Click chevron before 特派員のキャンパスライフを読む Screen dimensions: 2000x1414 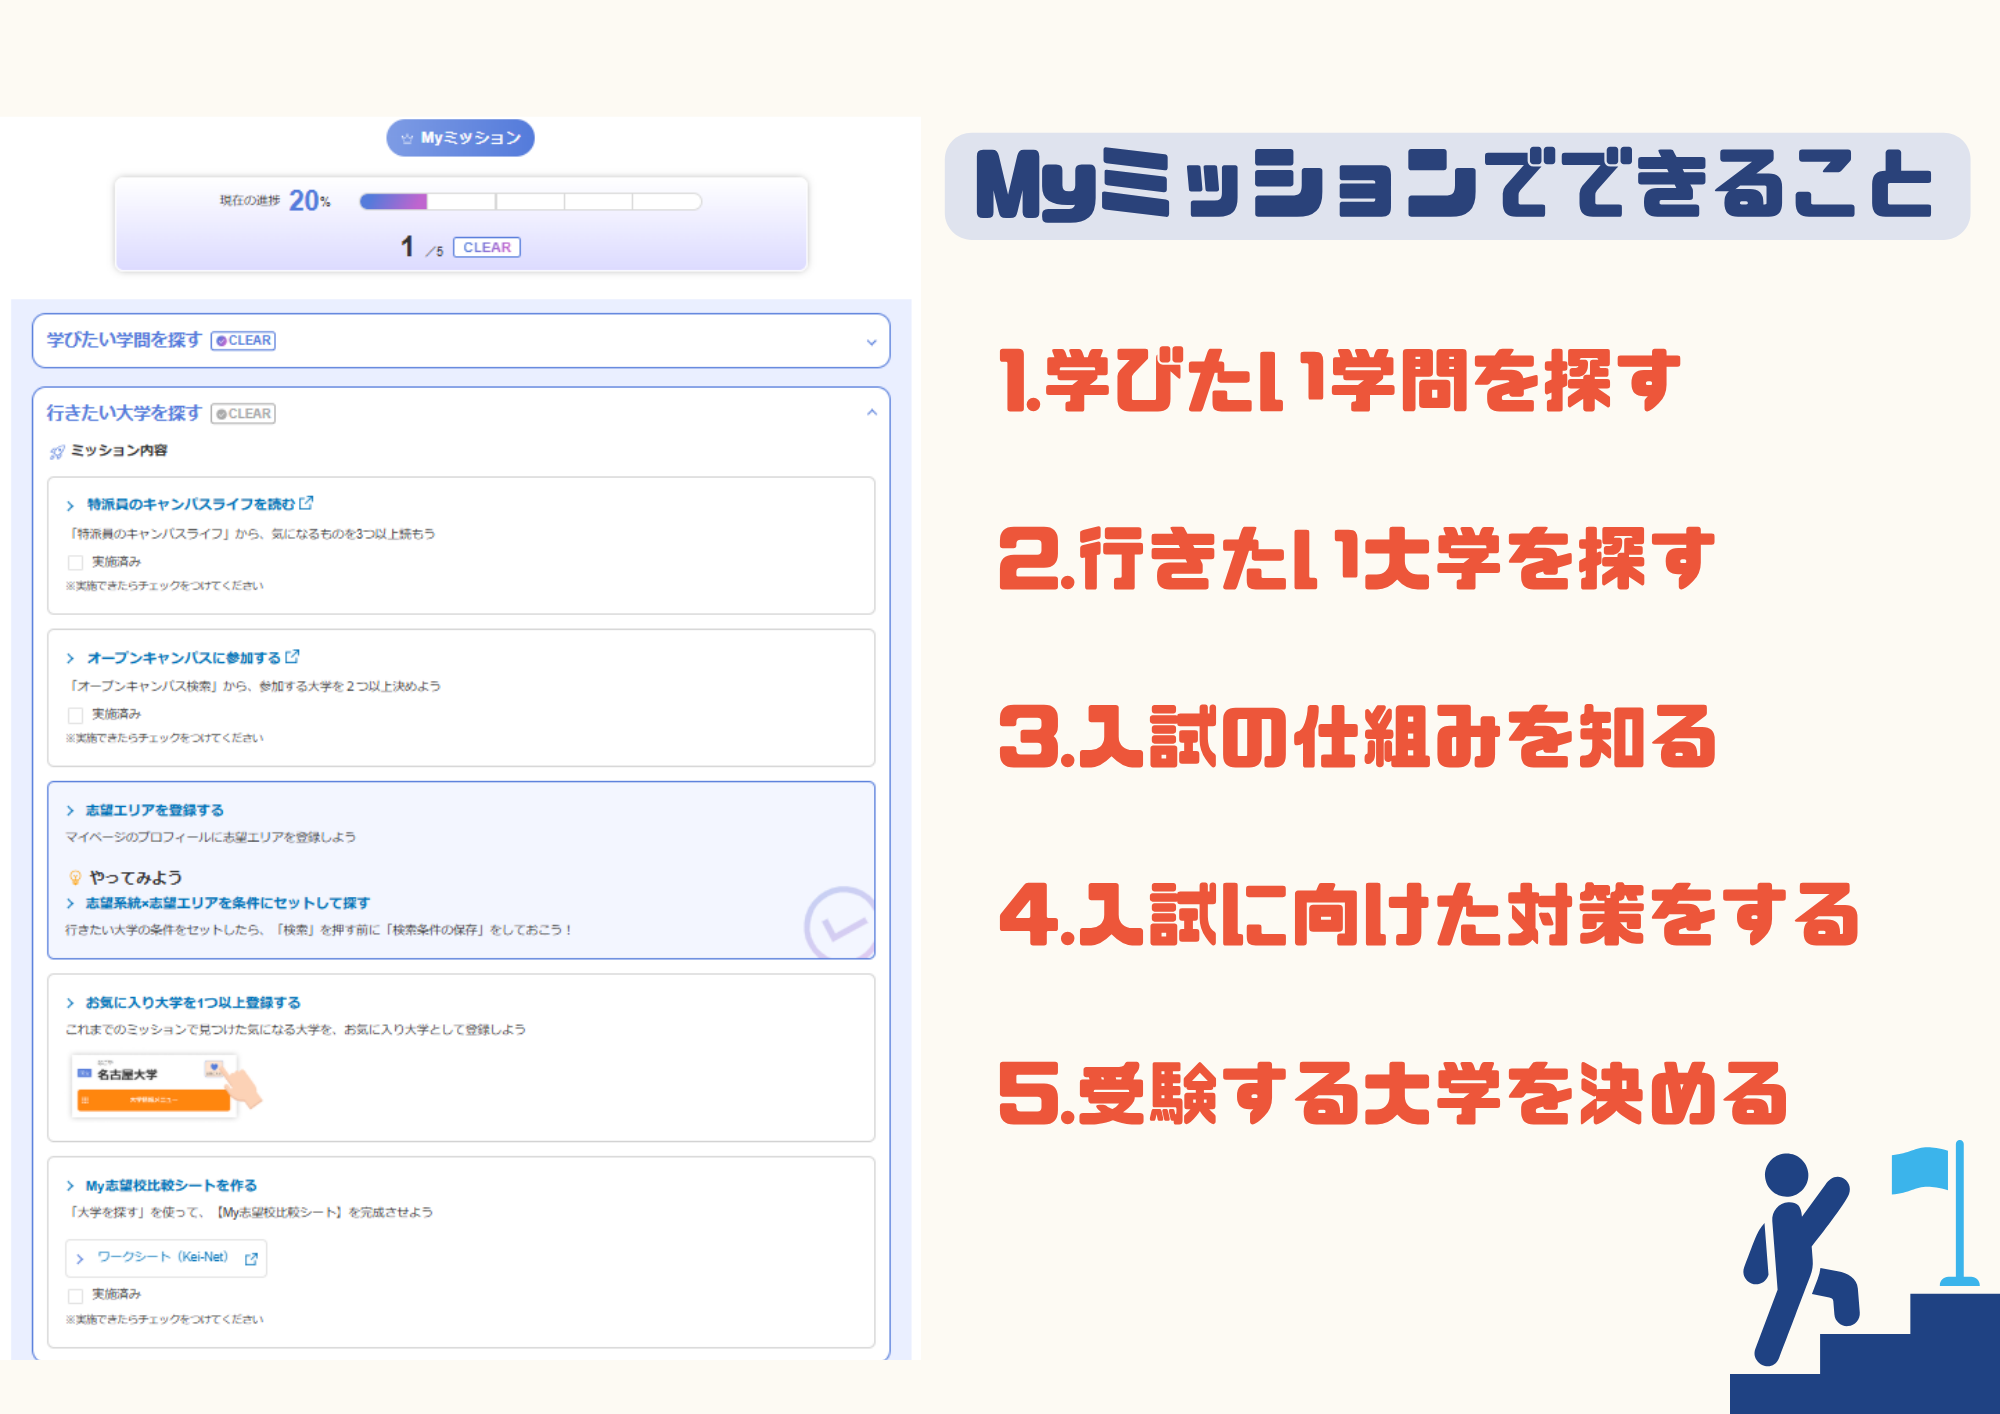[70, 505]
